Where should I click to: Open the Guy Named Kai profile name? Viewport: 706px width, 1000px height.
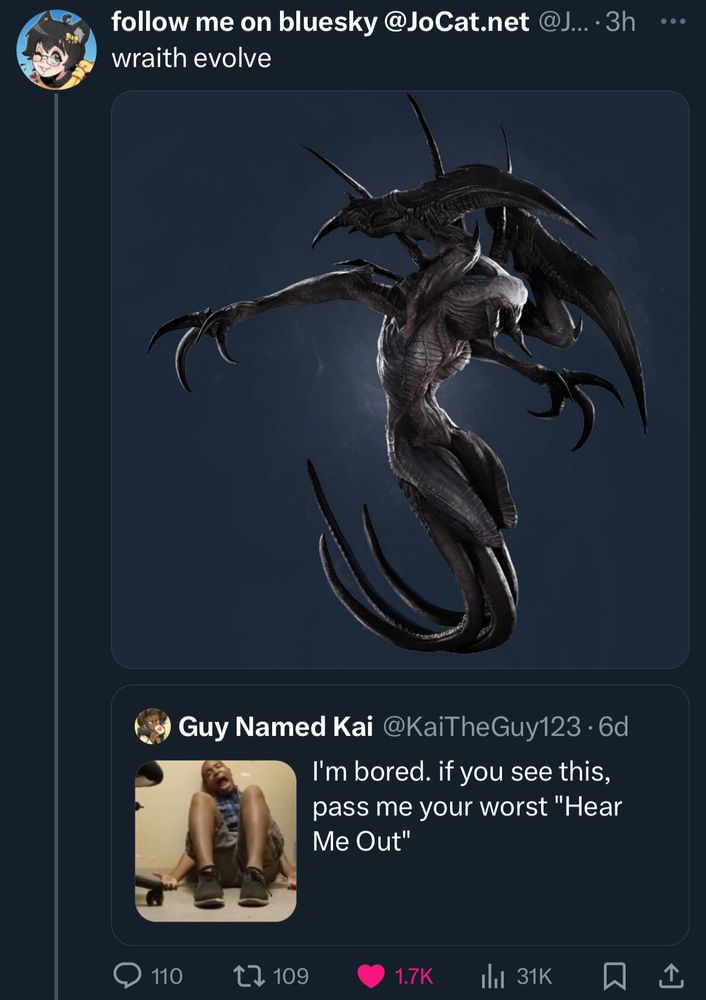click(x=275, y=726)
